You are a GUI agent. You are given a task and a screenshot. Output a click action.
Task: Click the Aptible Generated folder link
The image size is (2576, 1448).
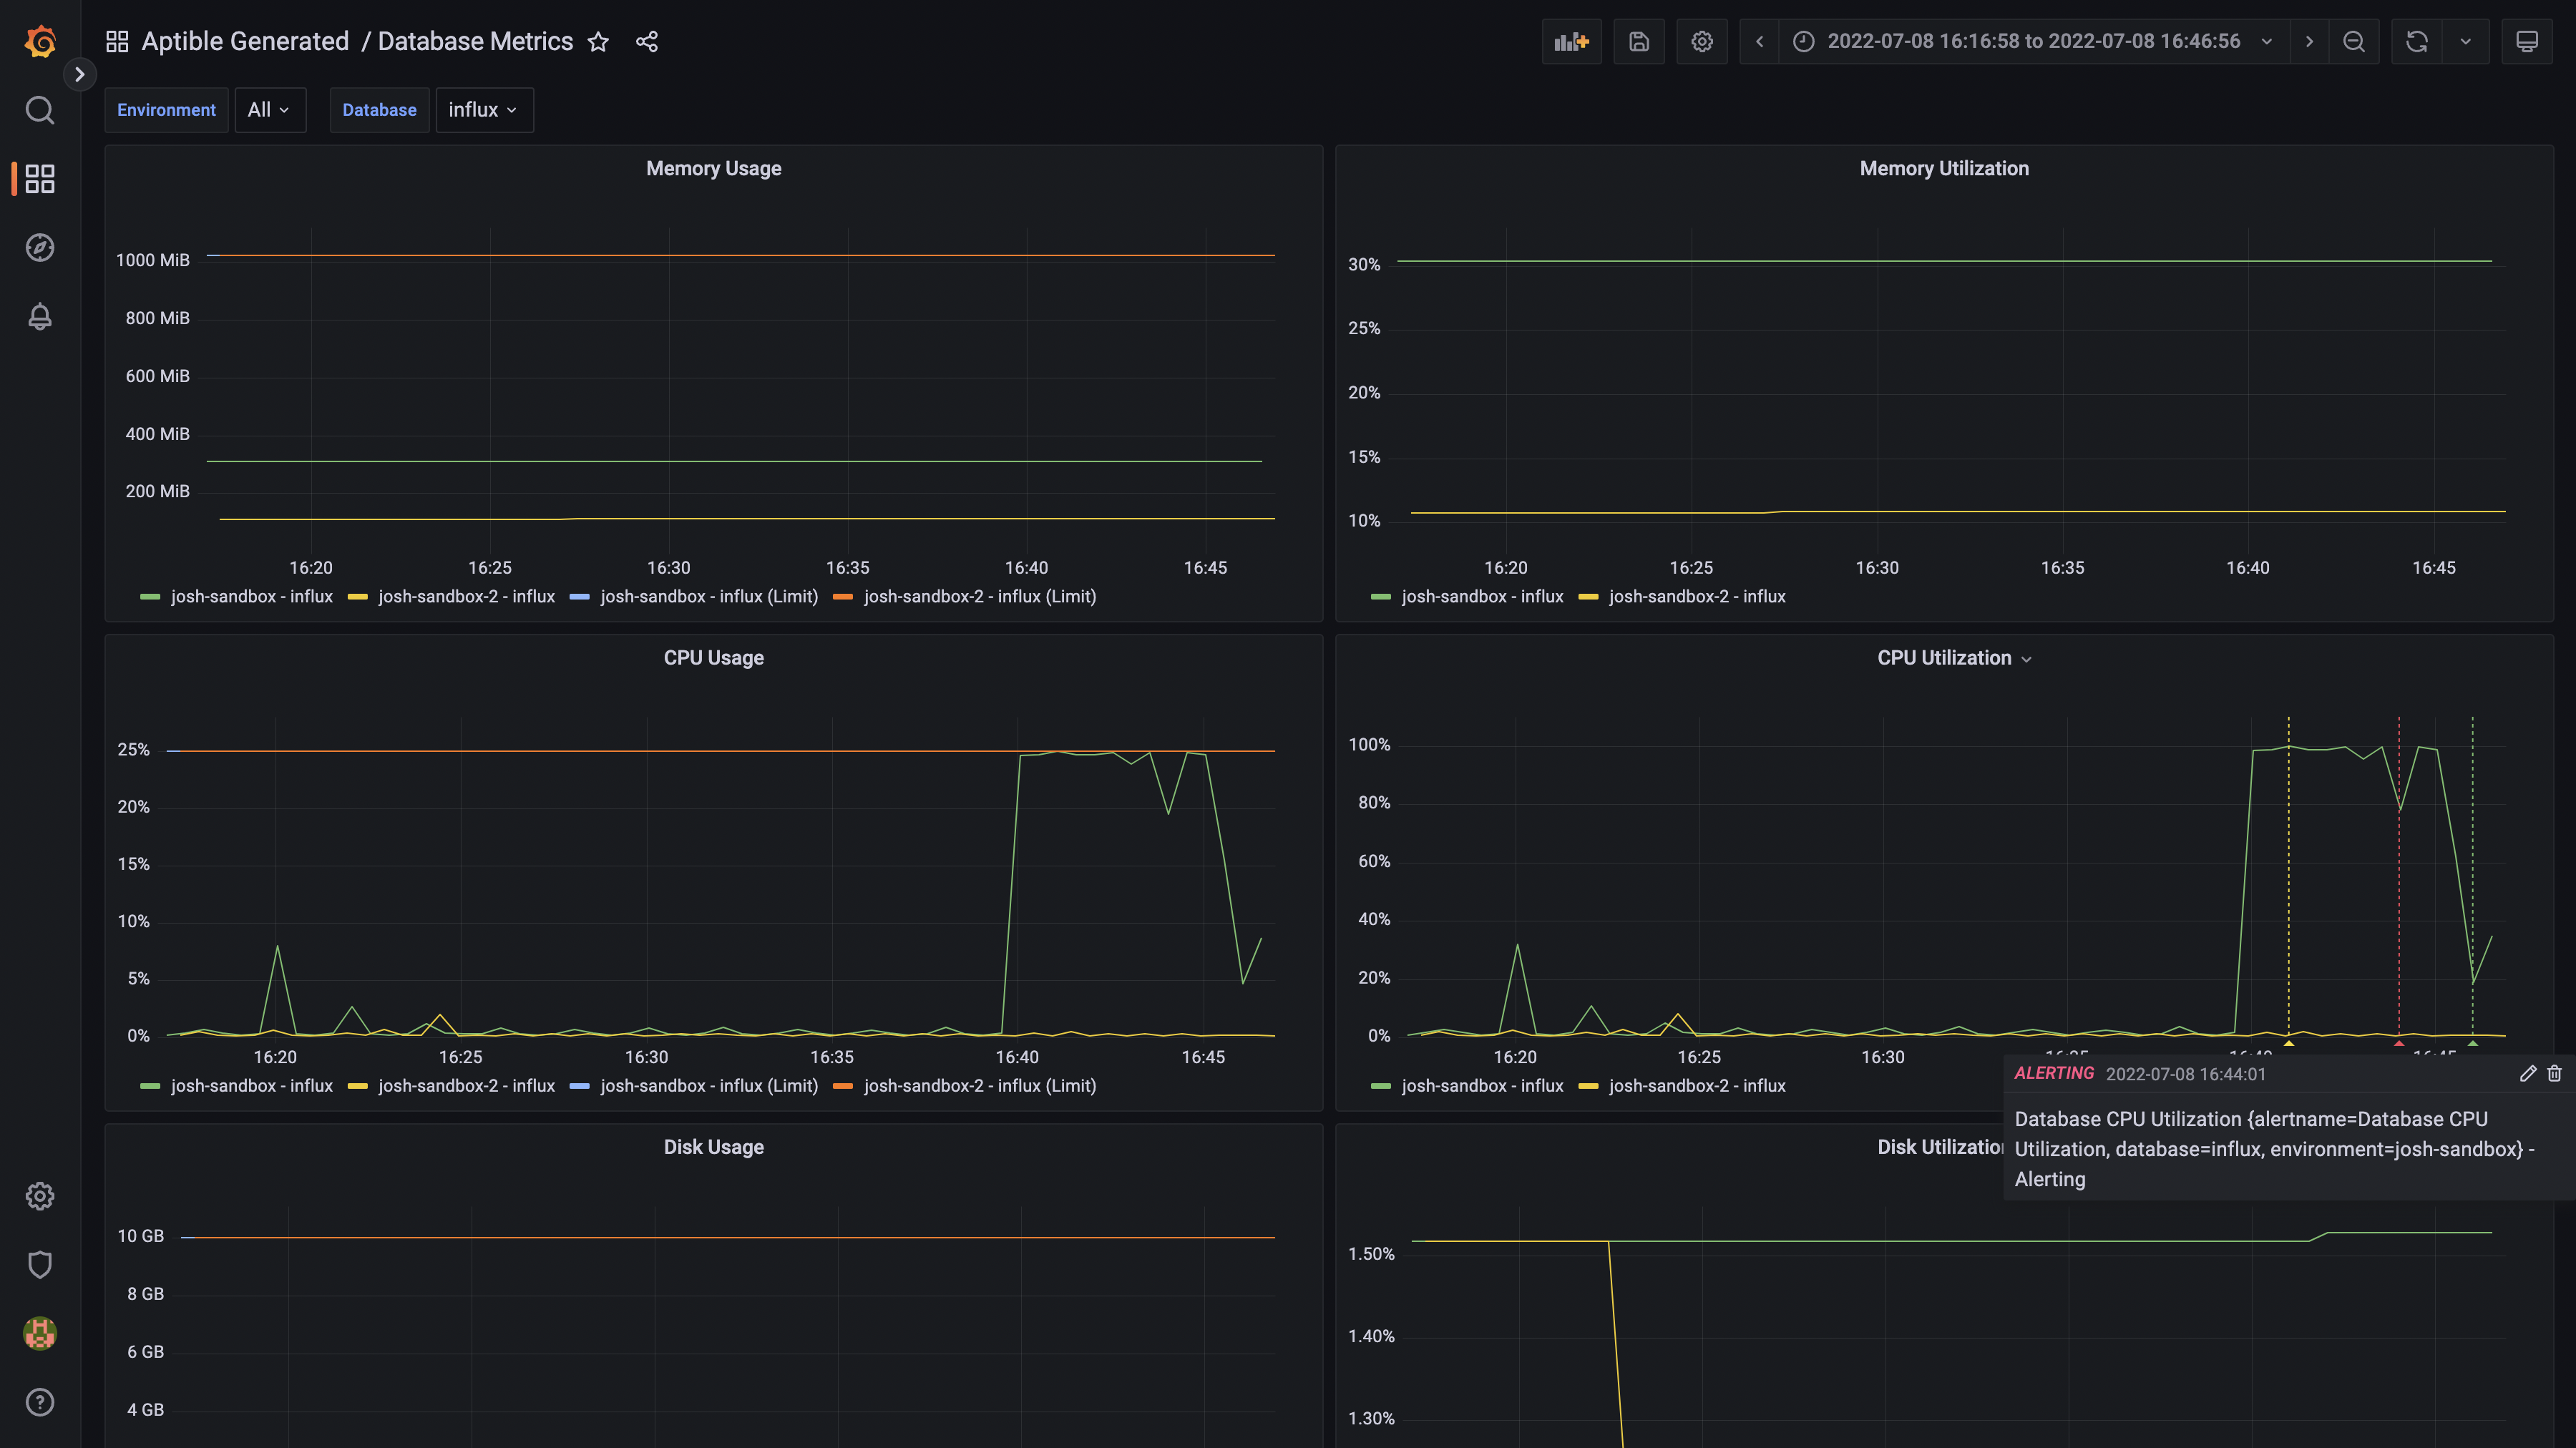245,41
